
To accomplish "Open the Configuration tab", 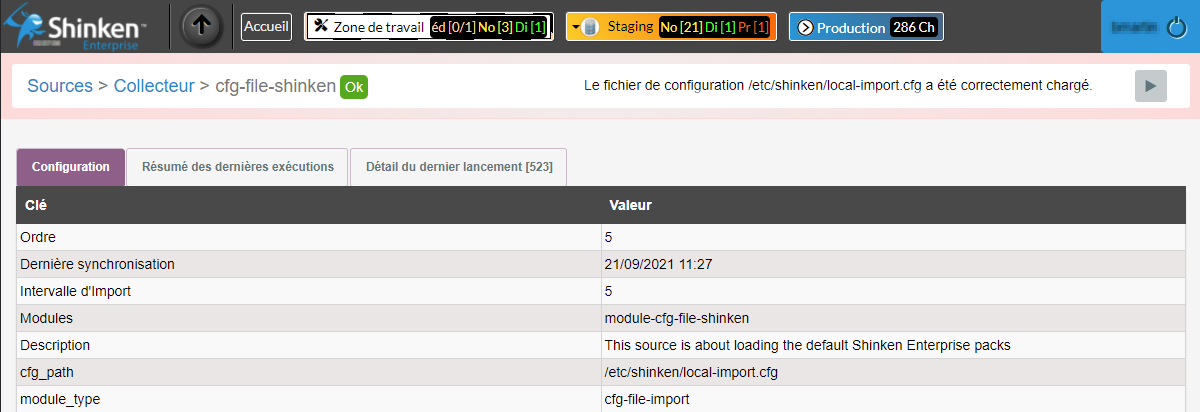I will 70,167.
